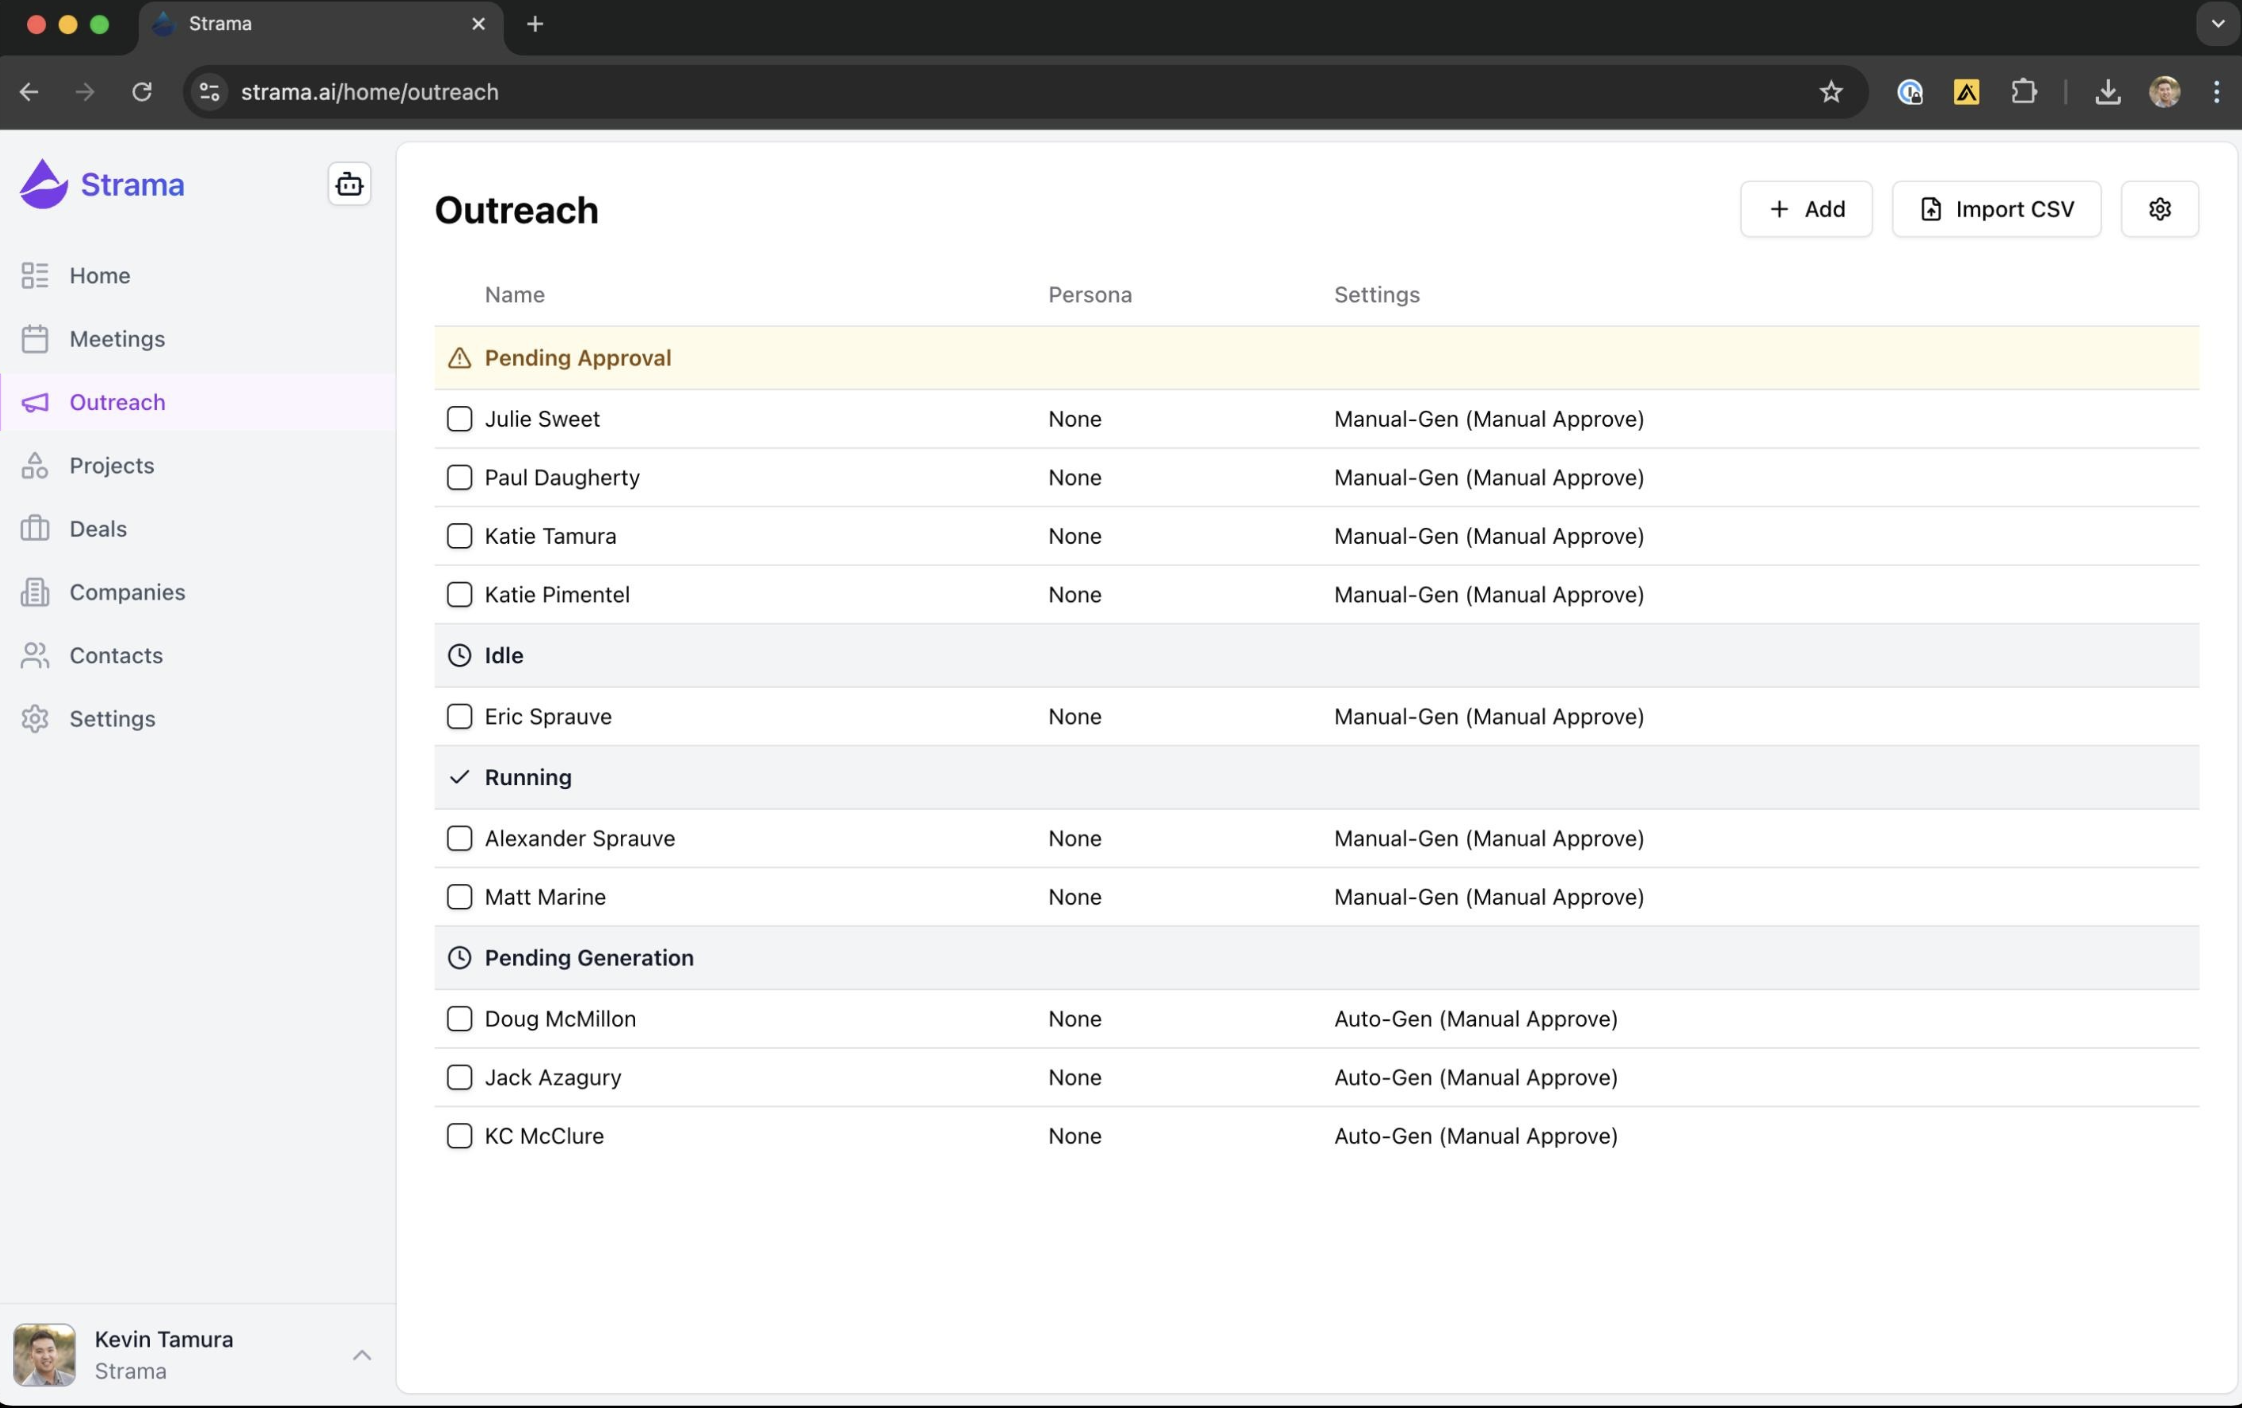
Task: Check the box next to Julie Sweet
Action: click(459, 419)
